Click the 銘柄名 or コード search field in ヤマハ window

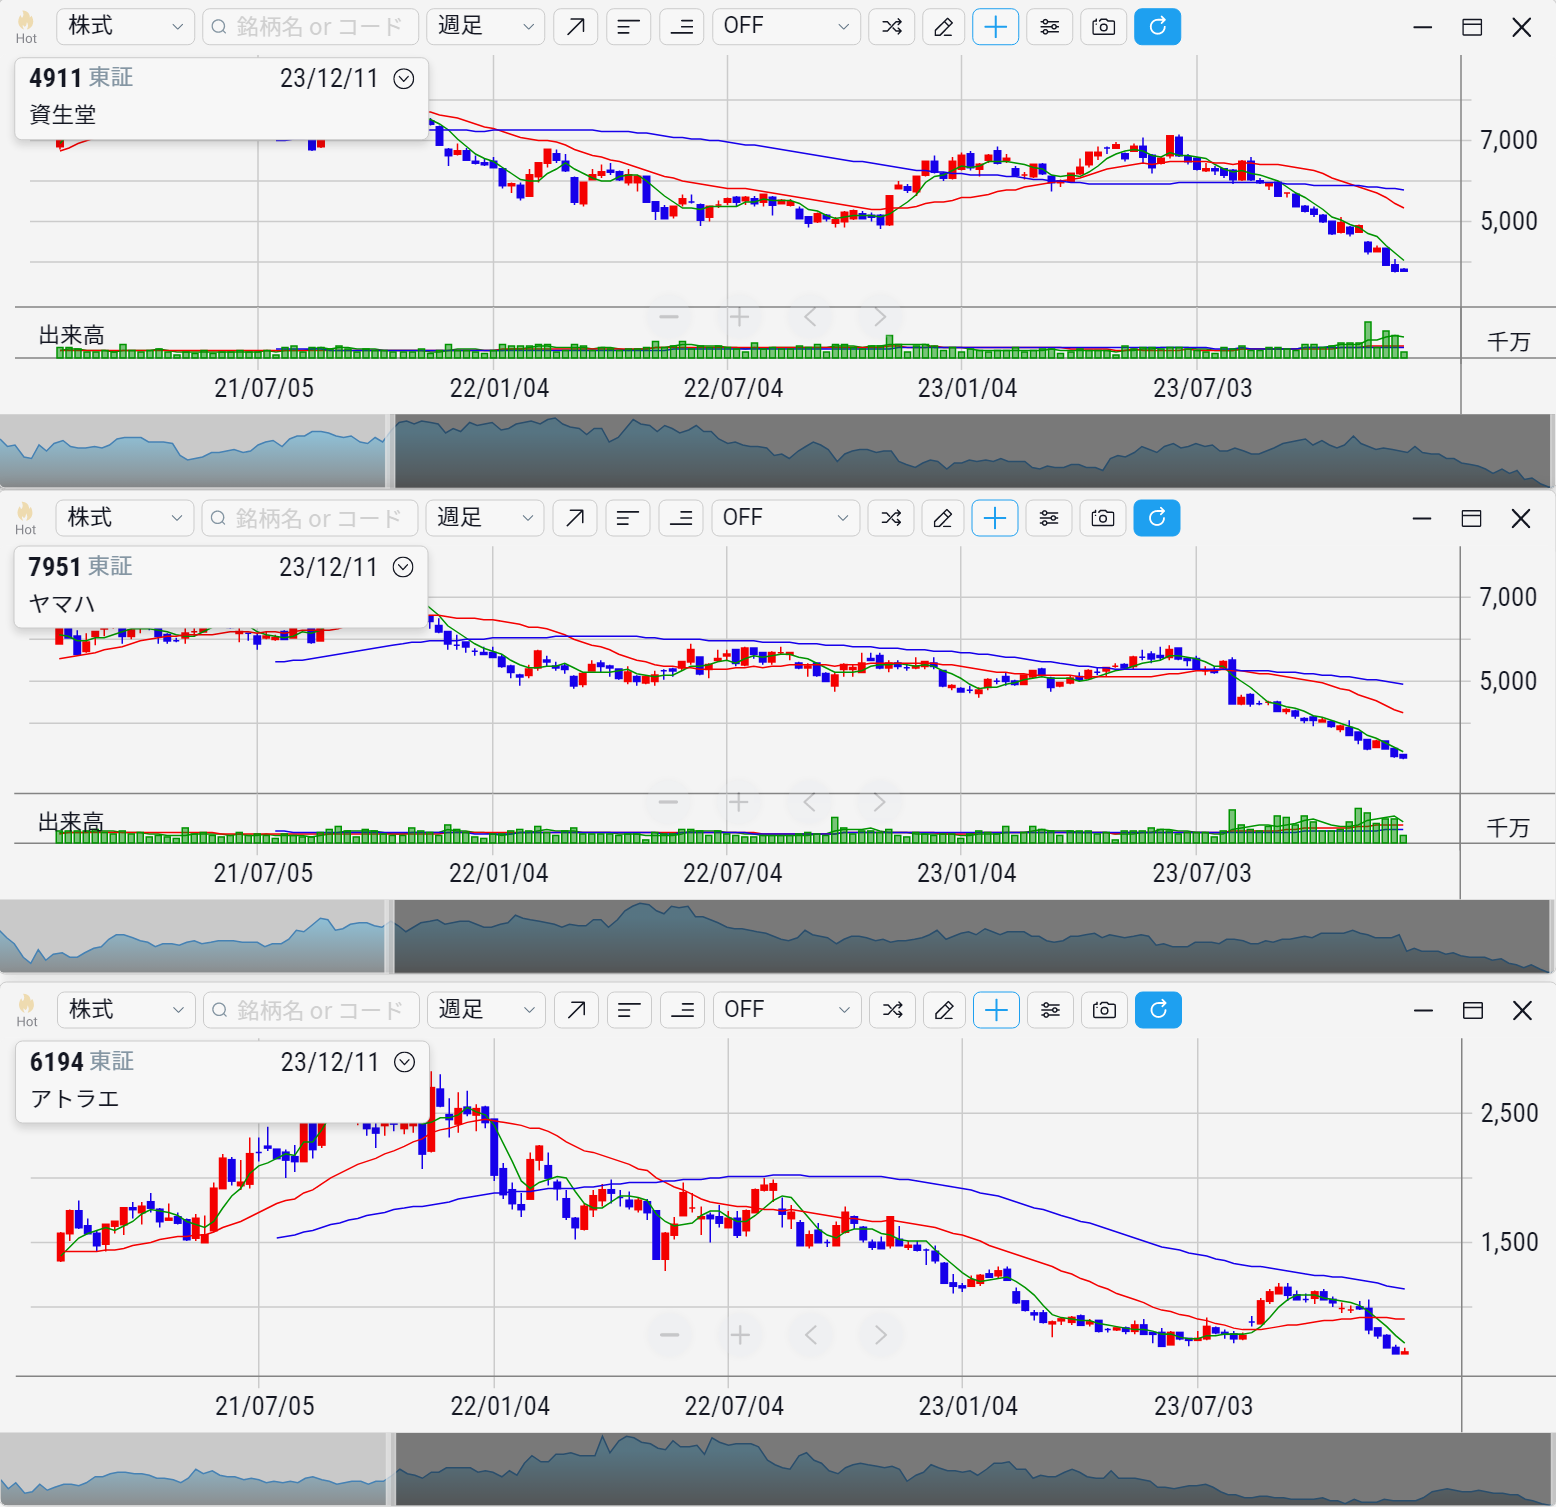coord(310,518)
